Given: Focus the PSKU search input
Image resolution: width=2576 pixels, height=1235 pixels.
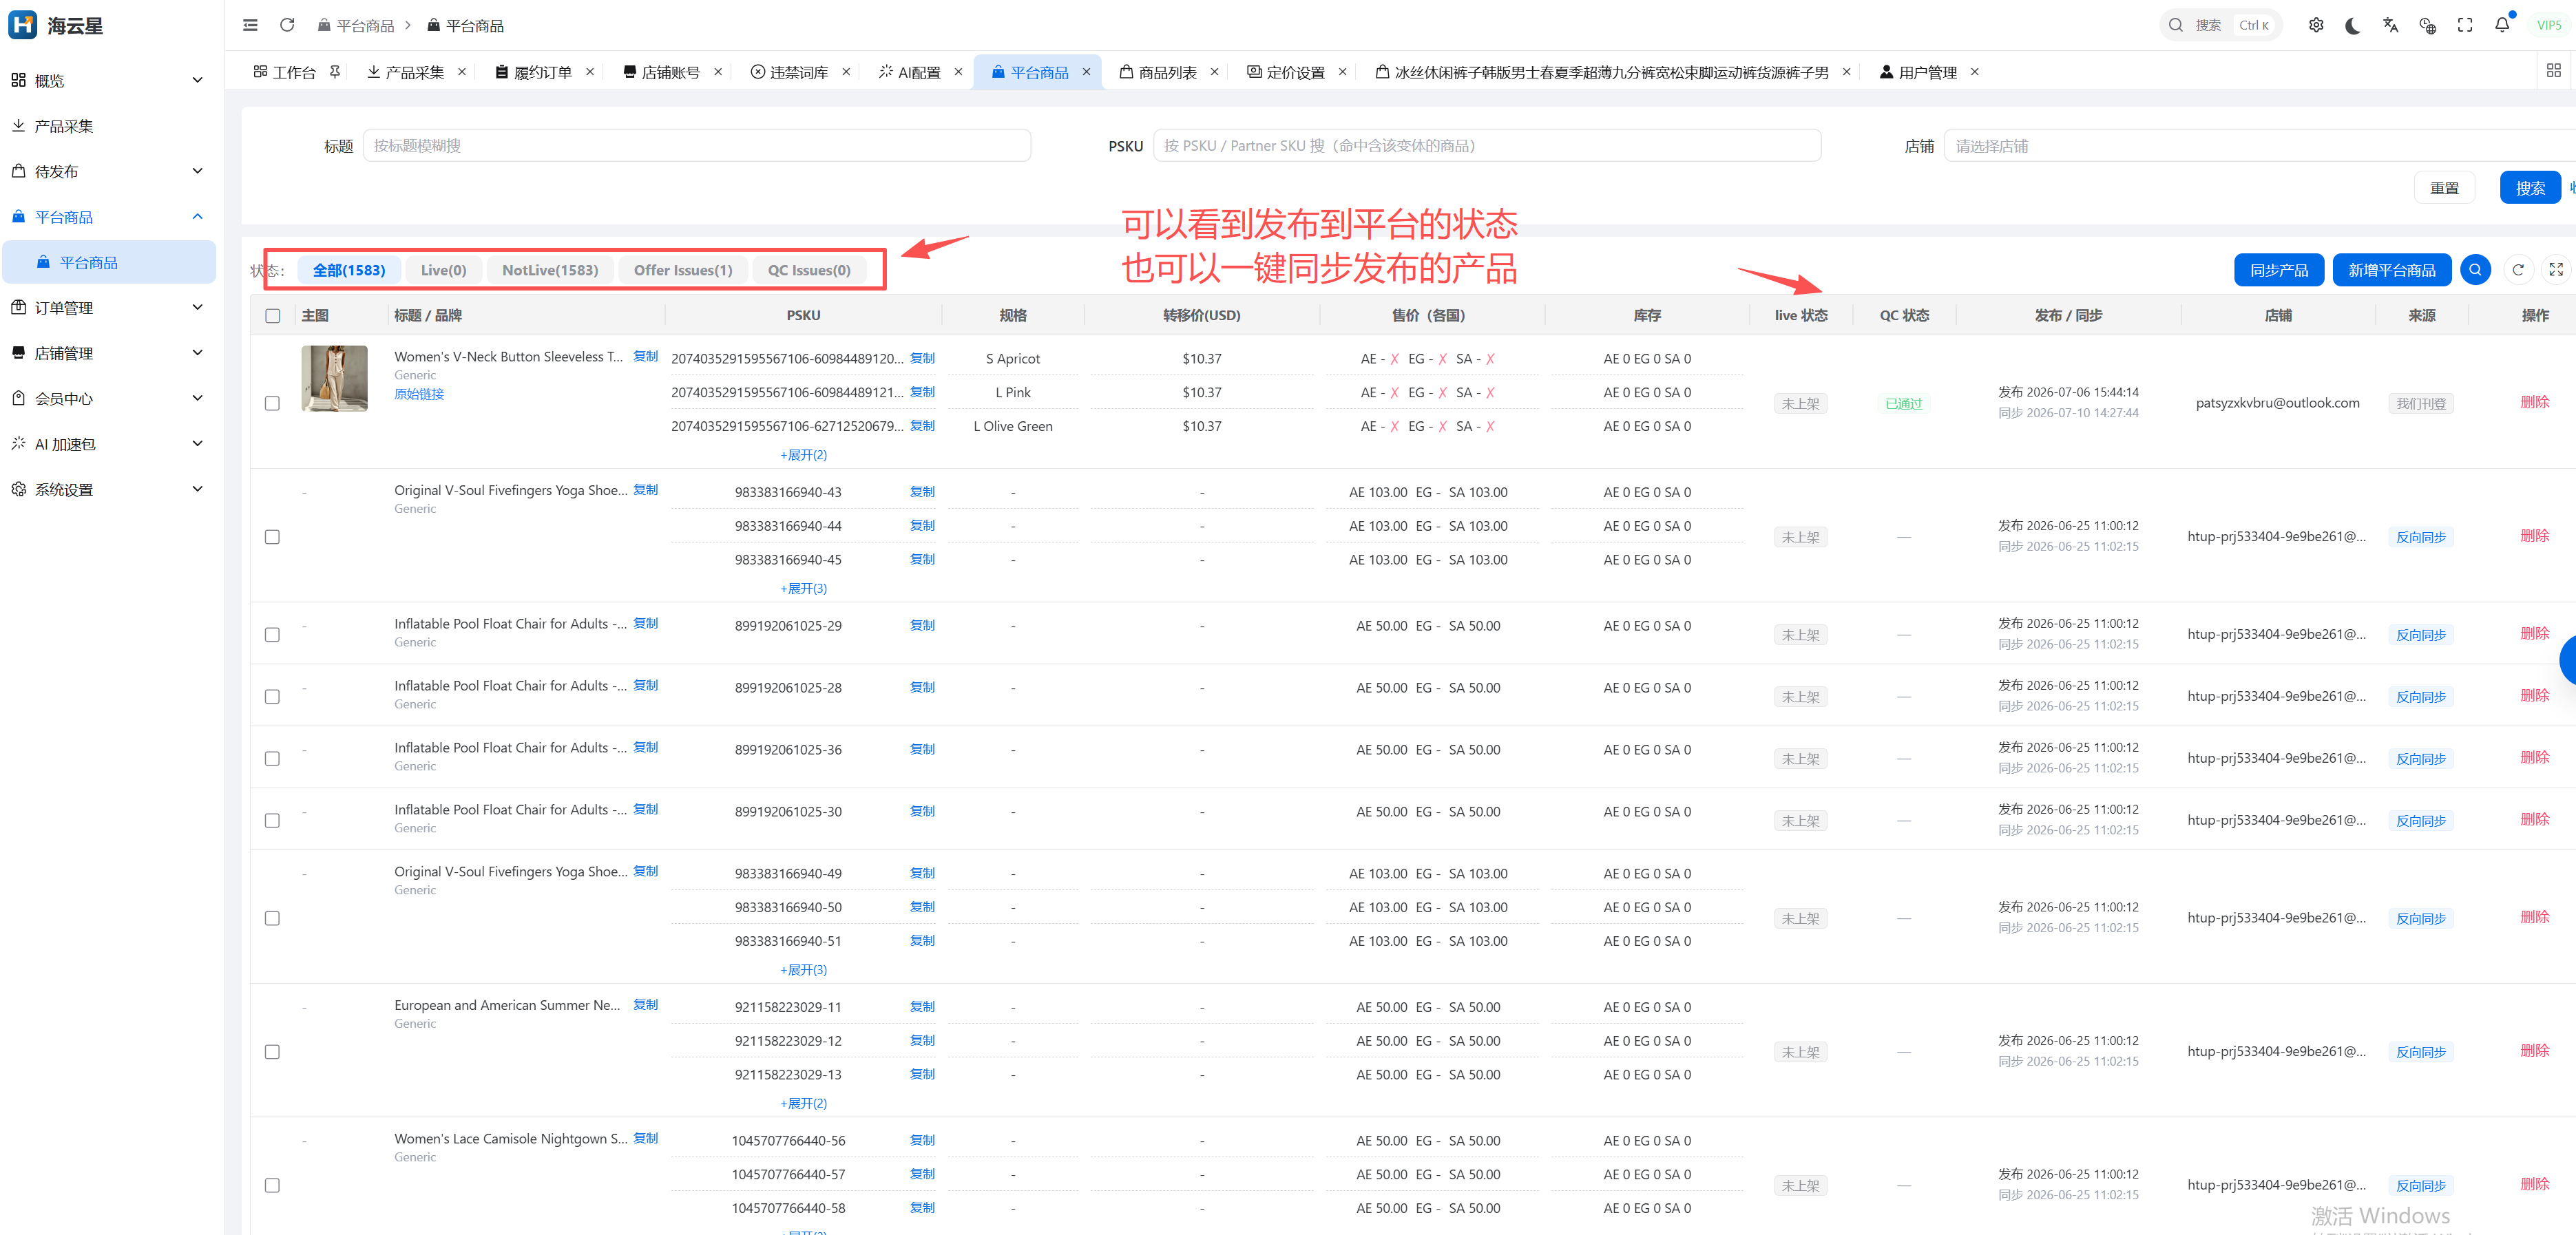Looking at the screenshot, I should (1486, 146).
